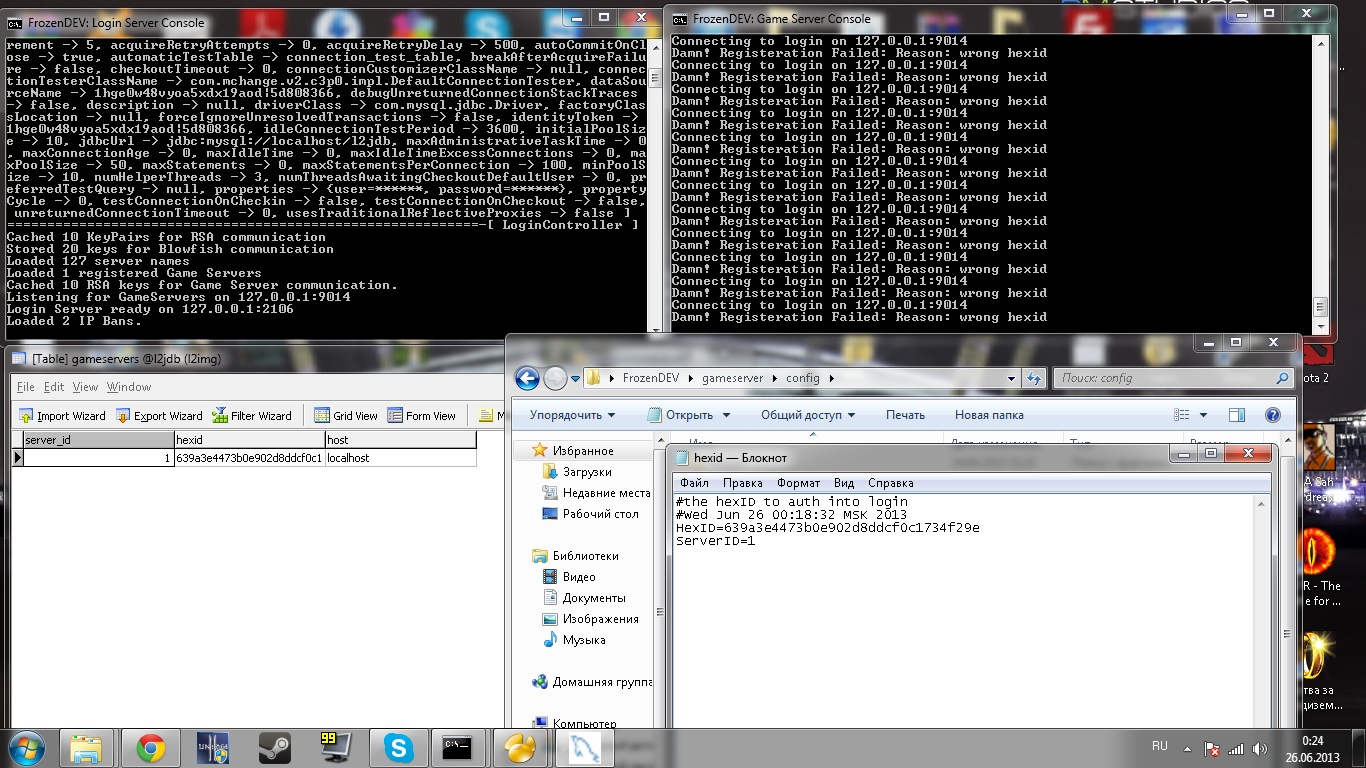This screenshot has height=768, width=1366.
Task: Open the View menu in gameservers table window
Action: pos(85,387)
